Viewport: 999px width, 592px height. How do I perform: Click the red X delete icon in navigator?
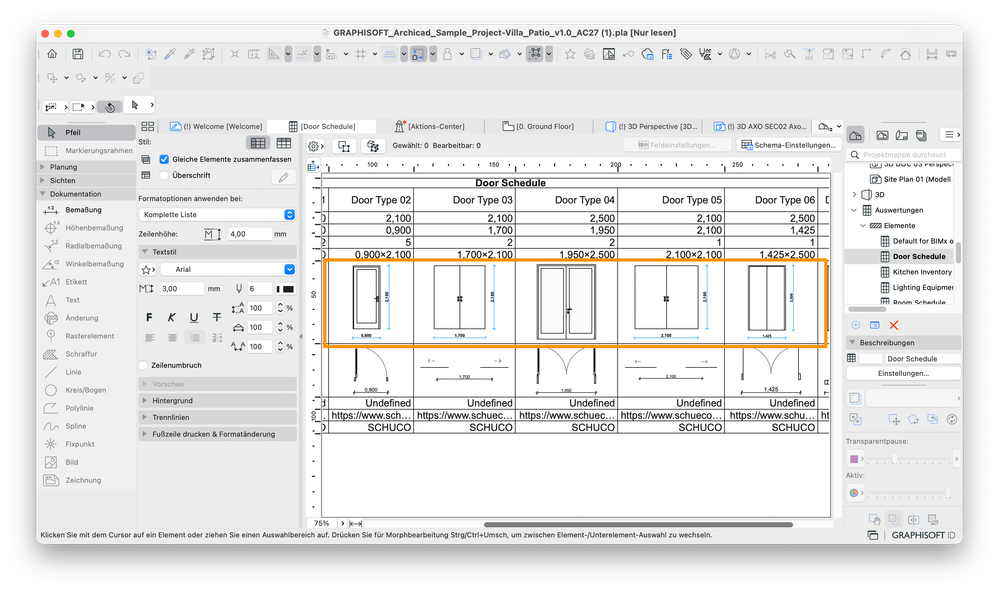tap(894, 325)
